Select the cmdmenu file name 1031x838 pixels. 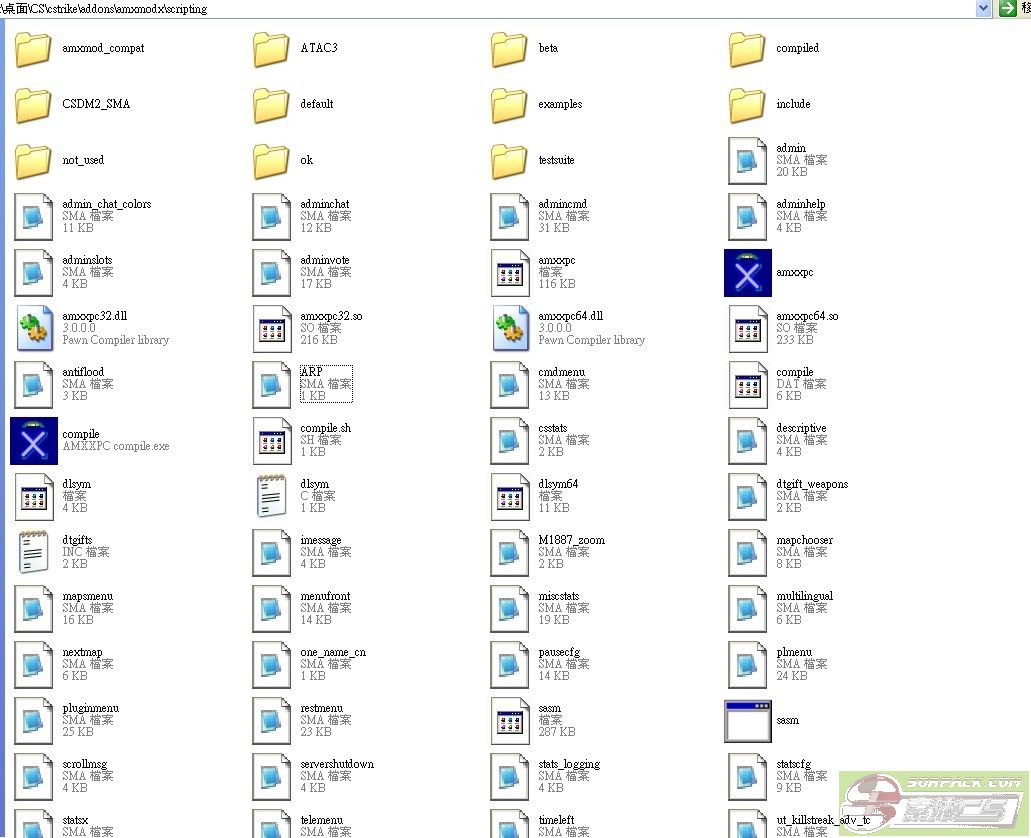point(561,372)
